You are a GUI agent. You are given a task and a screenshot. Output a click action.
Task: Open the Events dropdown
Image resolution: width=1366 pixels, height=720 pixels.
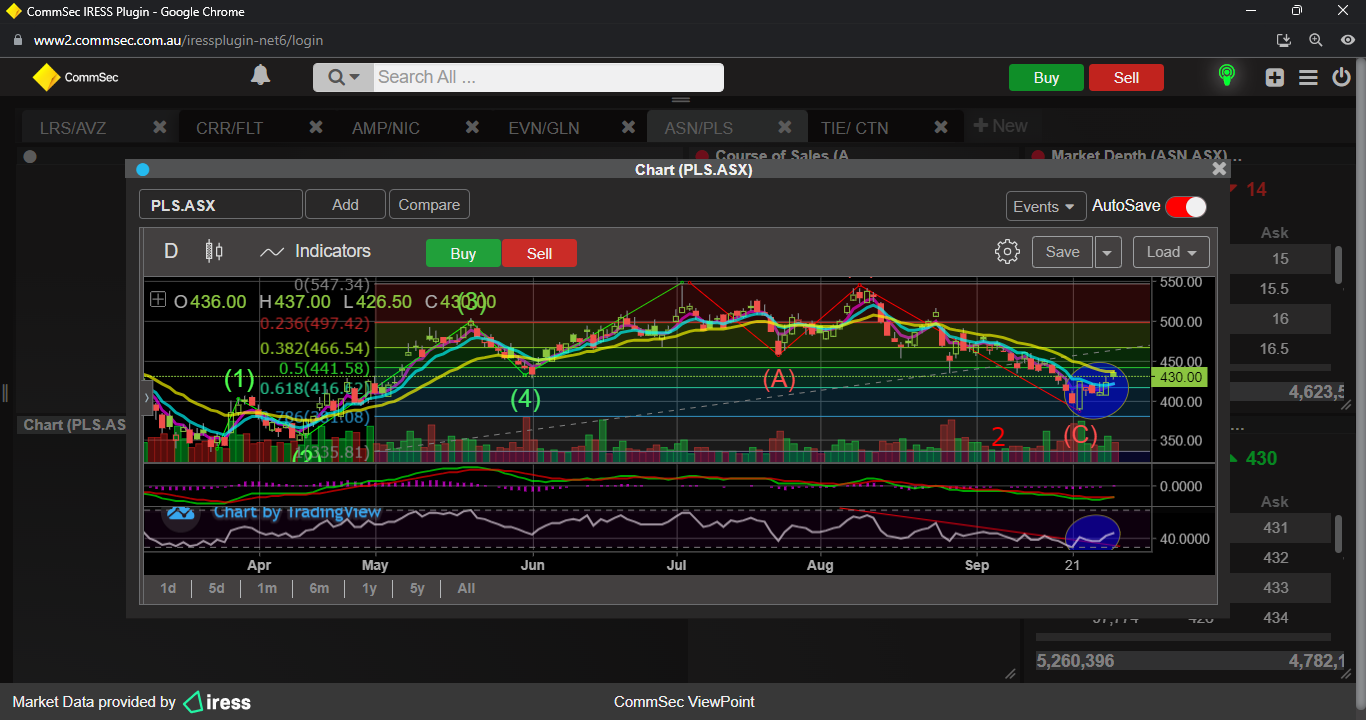(1046, 206)
